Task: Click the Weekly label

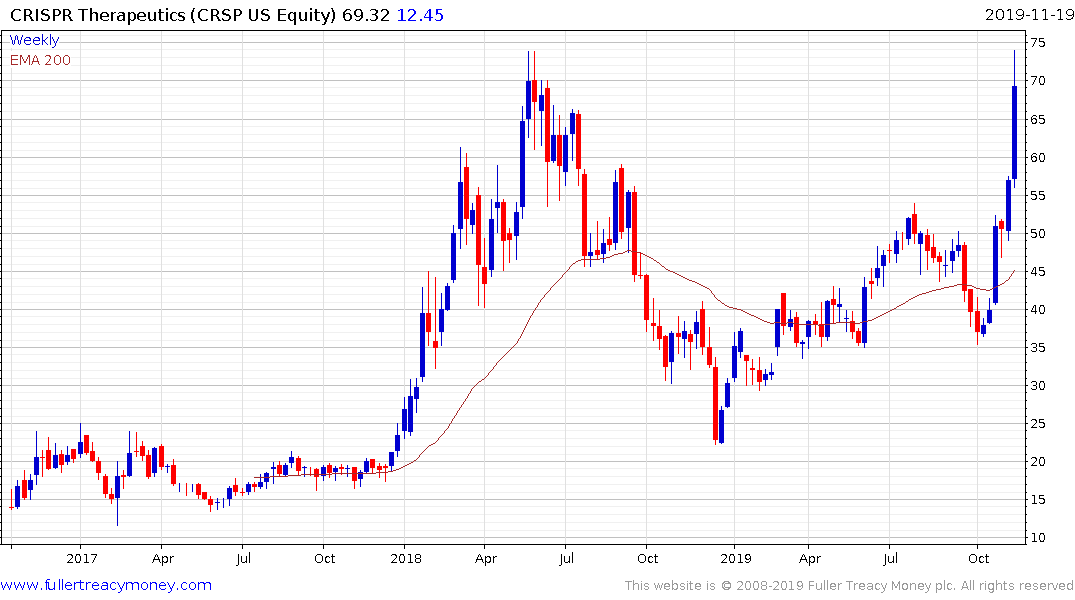Action: tap(34, 40)
